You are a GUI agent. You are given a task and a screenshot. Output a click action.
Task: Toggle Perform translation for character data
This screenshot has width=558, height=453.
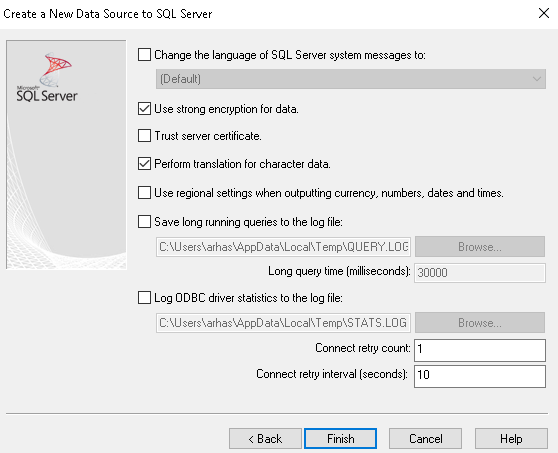(144, 164)
